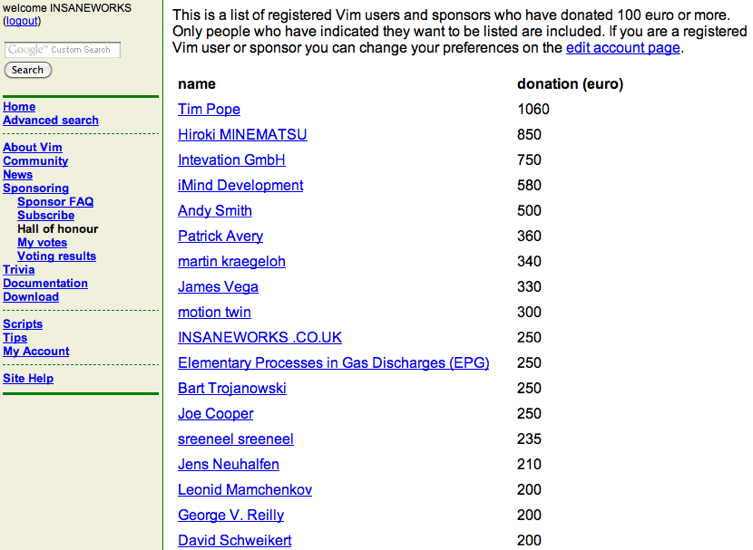The width and height of the screenshot is (753, 550).
Task: Open Andy Smith link
Action: 215,211
